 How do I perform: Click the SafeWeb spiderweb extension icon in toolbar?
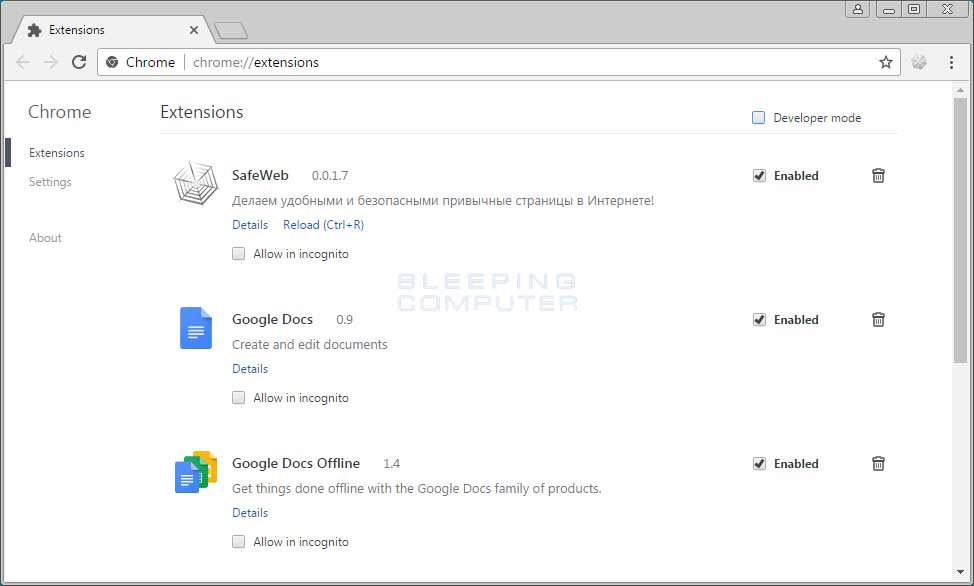[919, 62]
